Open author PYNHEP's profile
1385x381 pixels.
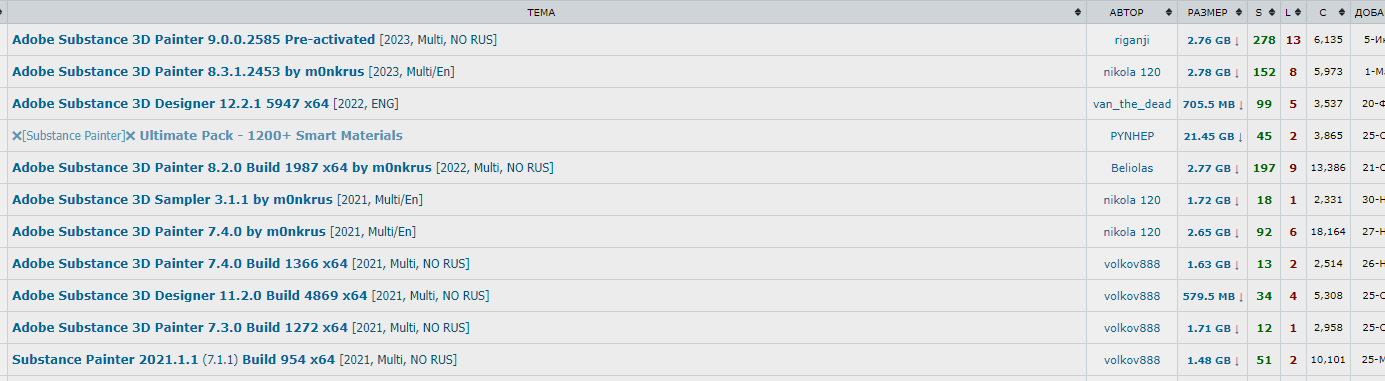[1132, 136]
